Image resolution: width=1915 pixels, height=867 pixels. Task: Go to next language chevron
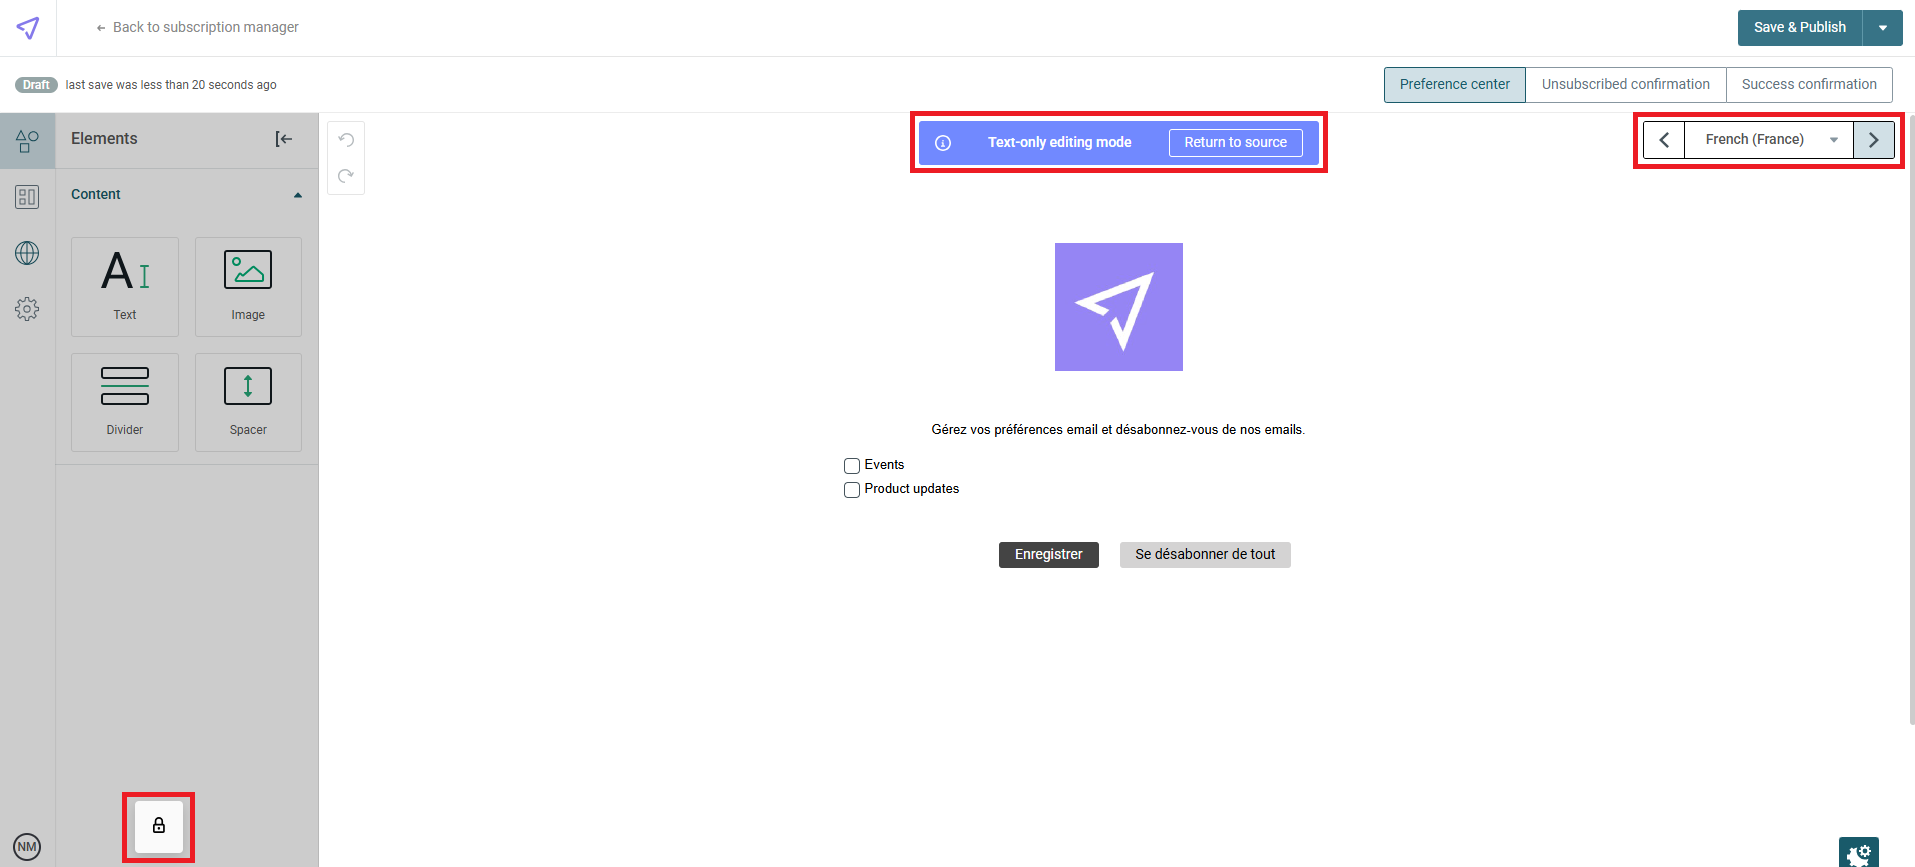click(x=1873, y=140)
